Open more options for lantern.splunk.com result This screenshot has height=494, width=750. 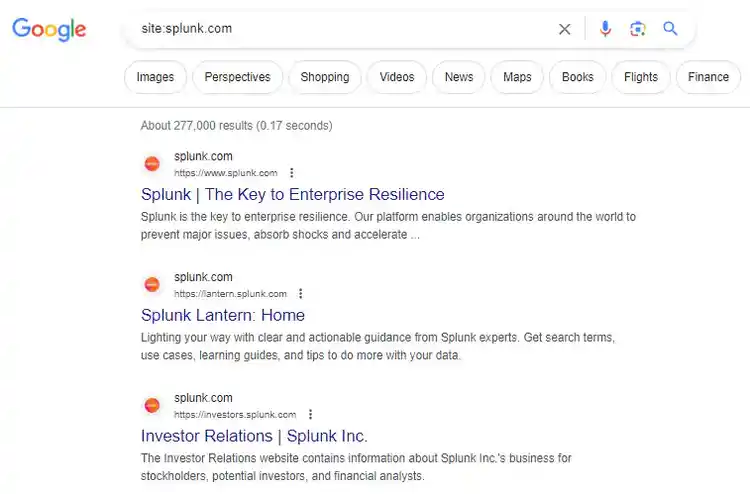coord(301,294)
